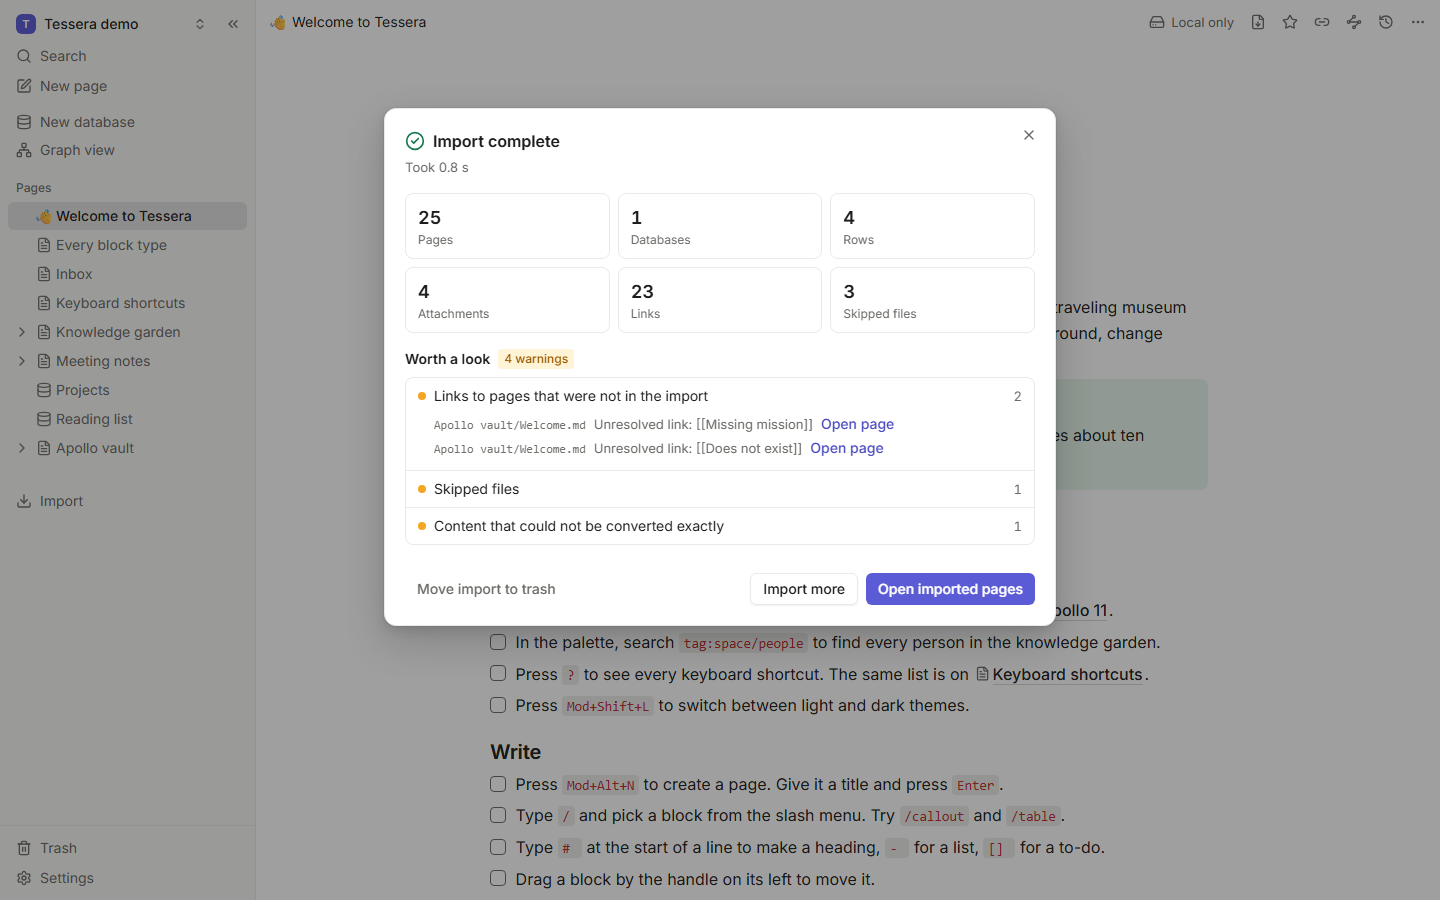Check the Mod+Alt+N create page to-do
Image resolution: width=1440 pixels, height=900 pixels.
click(x=498, y=784)
